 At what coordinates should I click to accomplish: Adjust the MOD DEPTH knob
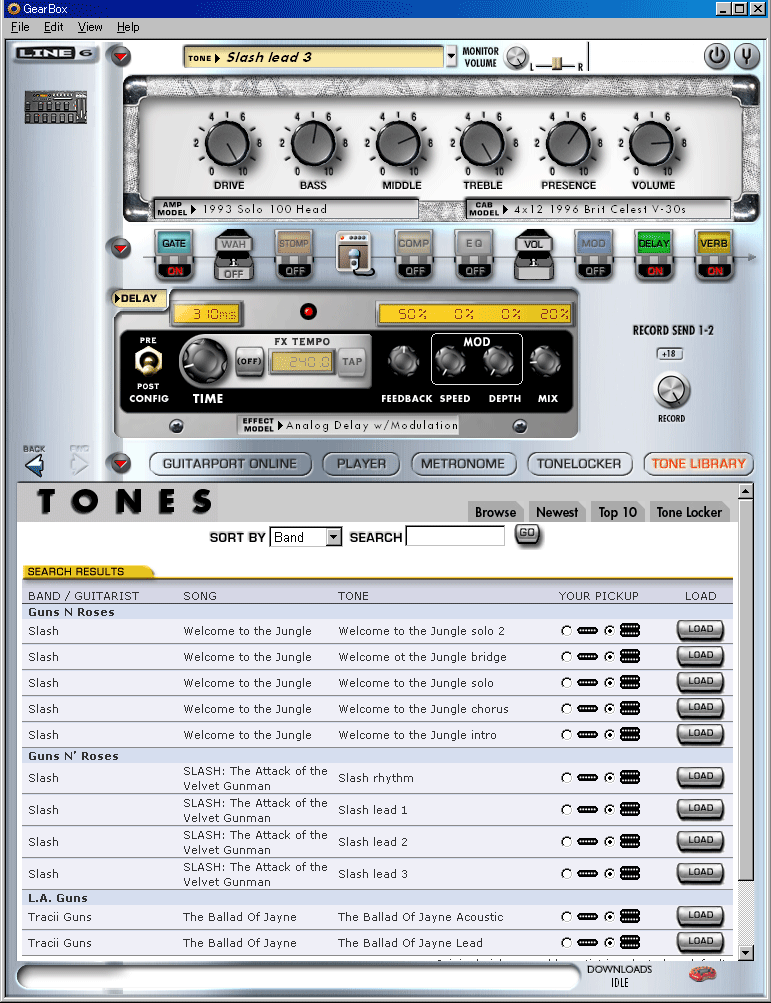498,361
